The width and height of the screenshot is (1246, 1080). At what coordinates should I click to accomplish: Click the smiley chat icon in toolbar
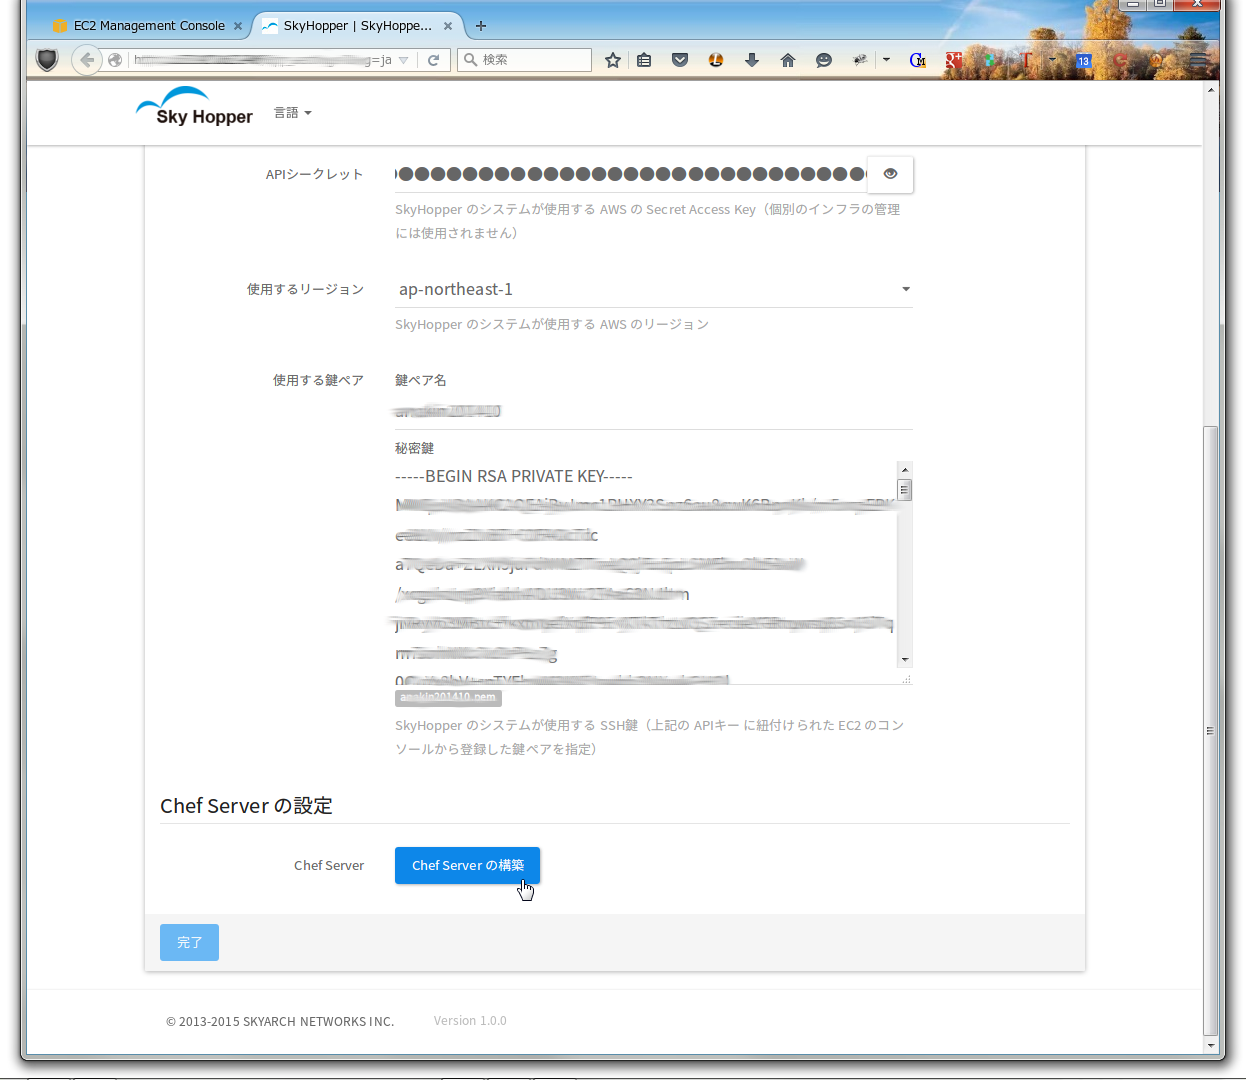[x=824, y=60]
